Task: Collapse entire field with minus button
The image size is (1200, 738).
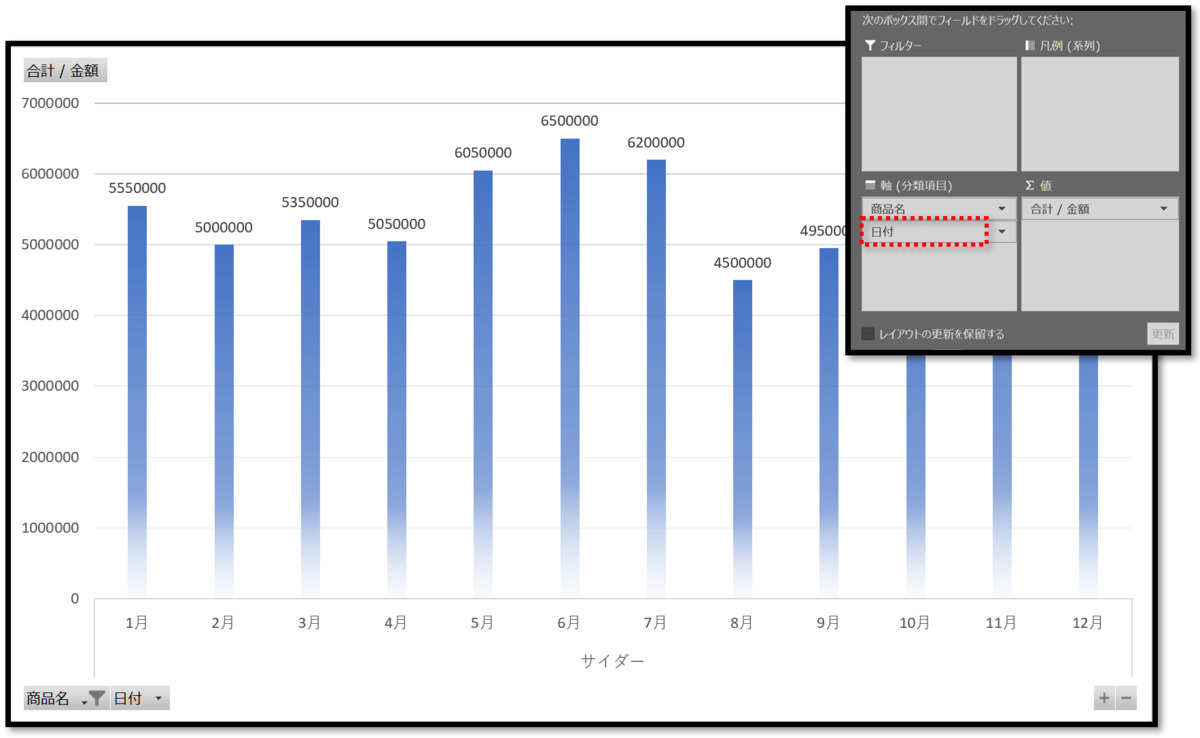Action: (1126, 699)
